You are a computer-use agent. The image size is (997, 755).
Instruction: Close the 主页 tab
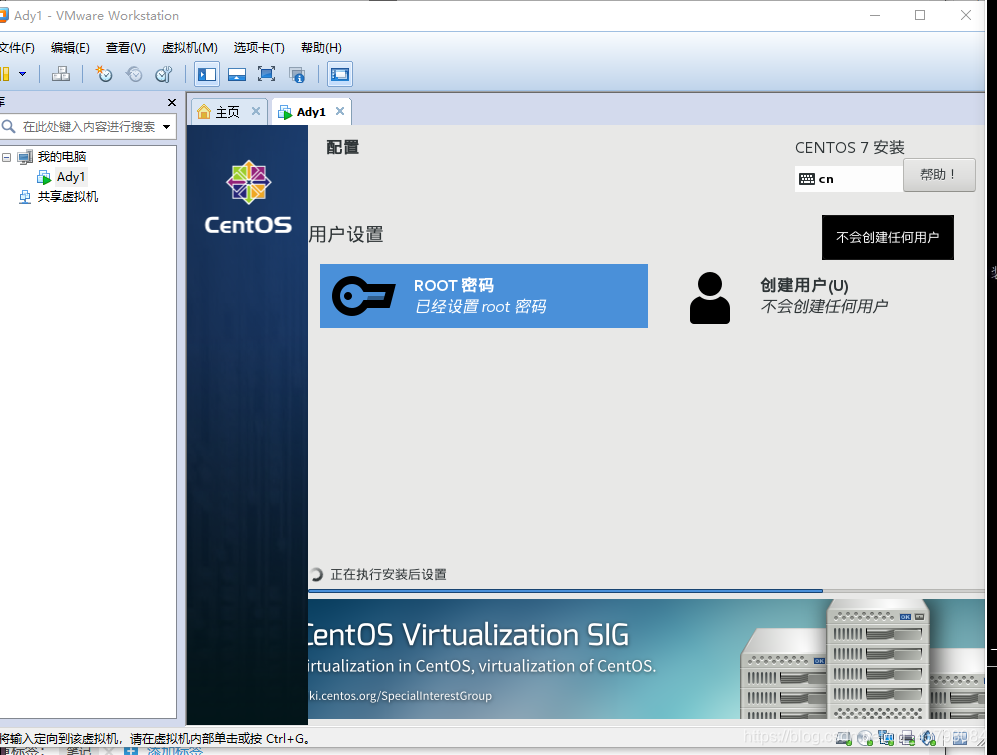pos(256,111)
